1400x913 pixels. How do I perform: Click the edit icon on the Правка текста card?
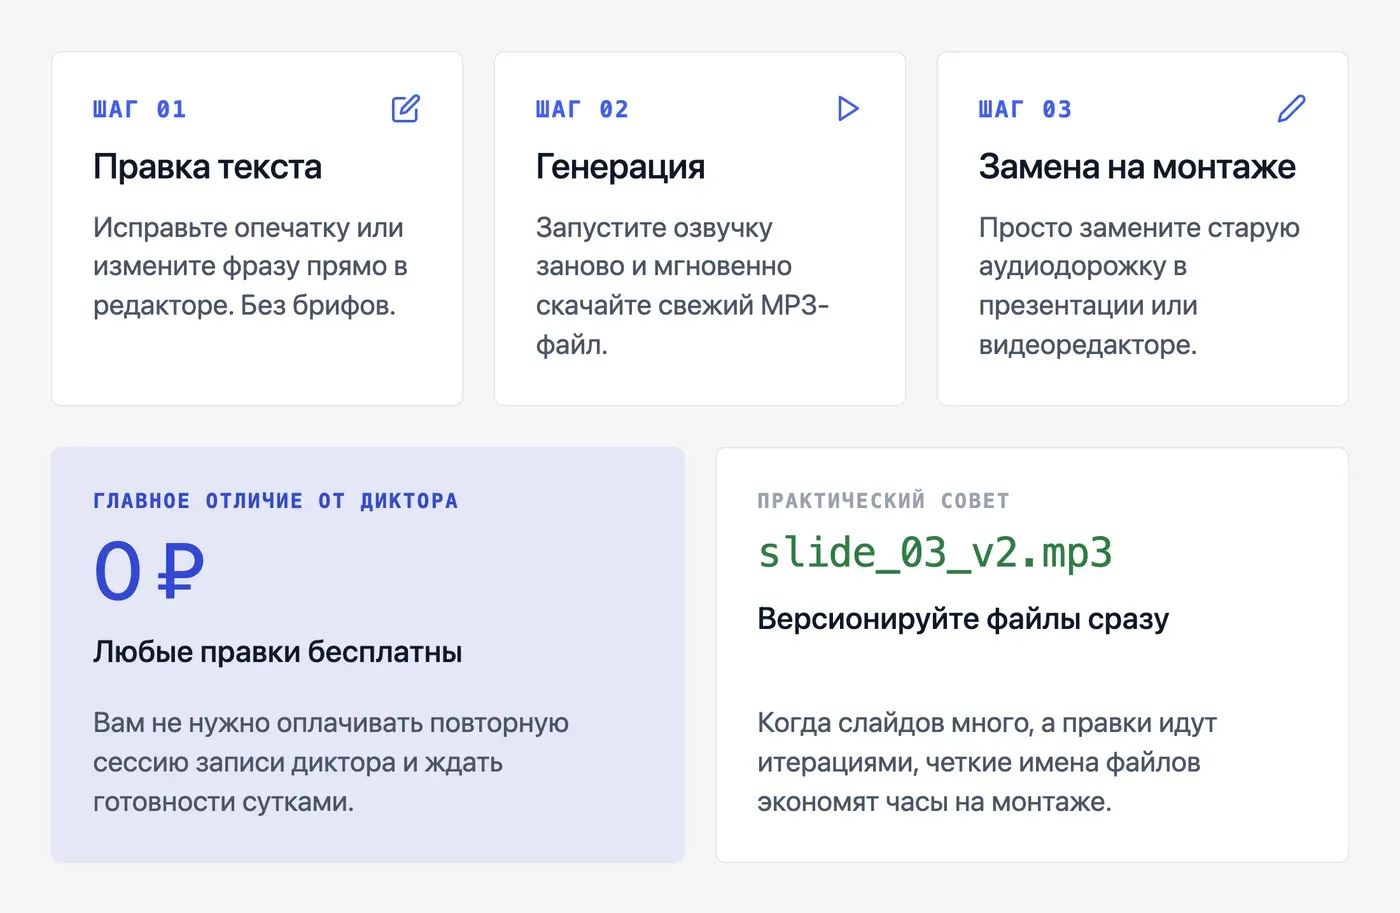[406, 108]
